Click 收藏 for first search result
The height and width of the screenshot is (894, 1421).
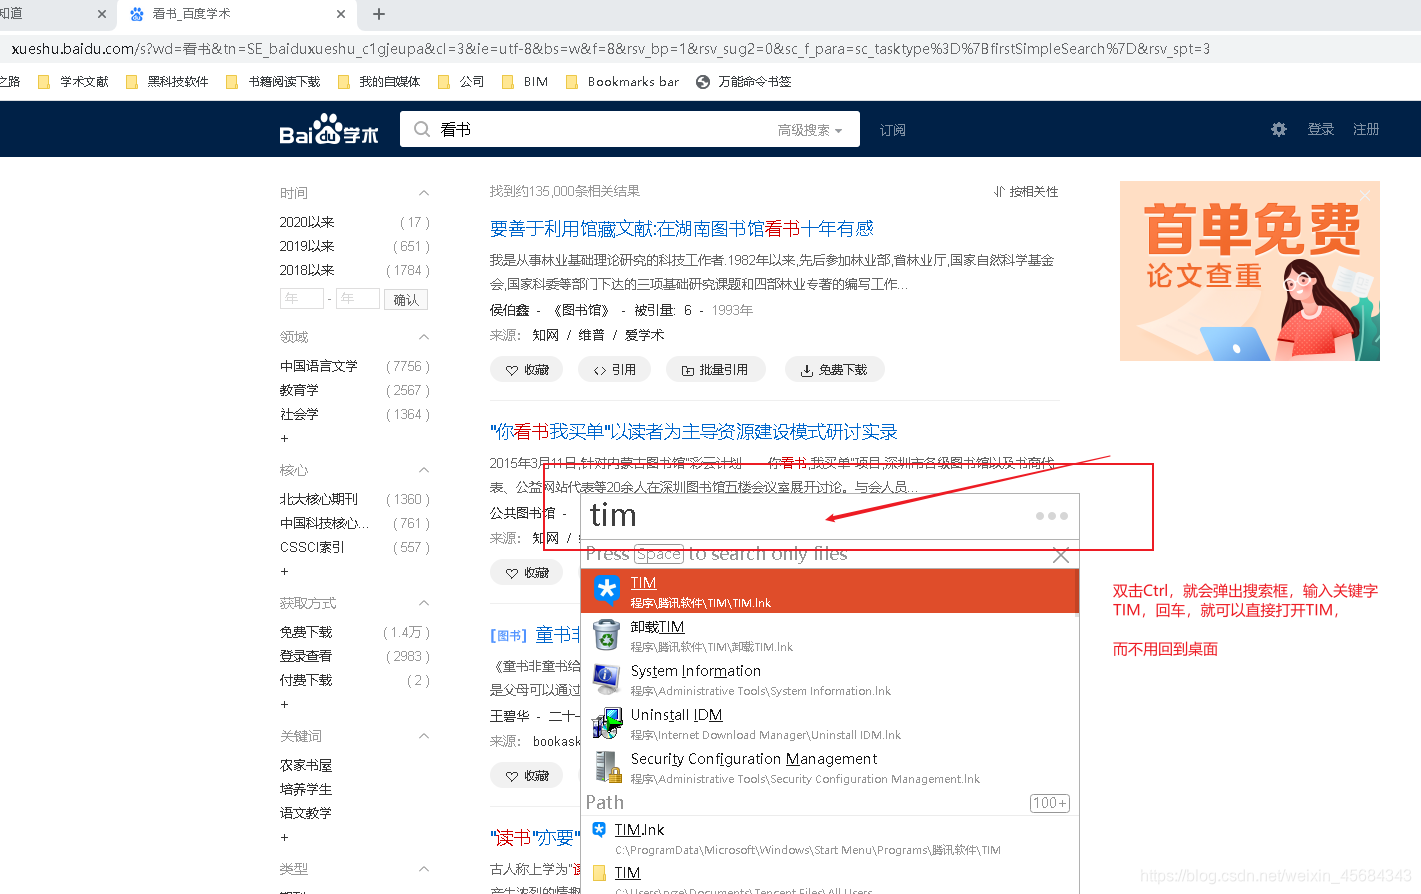coord(527,370)
